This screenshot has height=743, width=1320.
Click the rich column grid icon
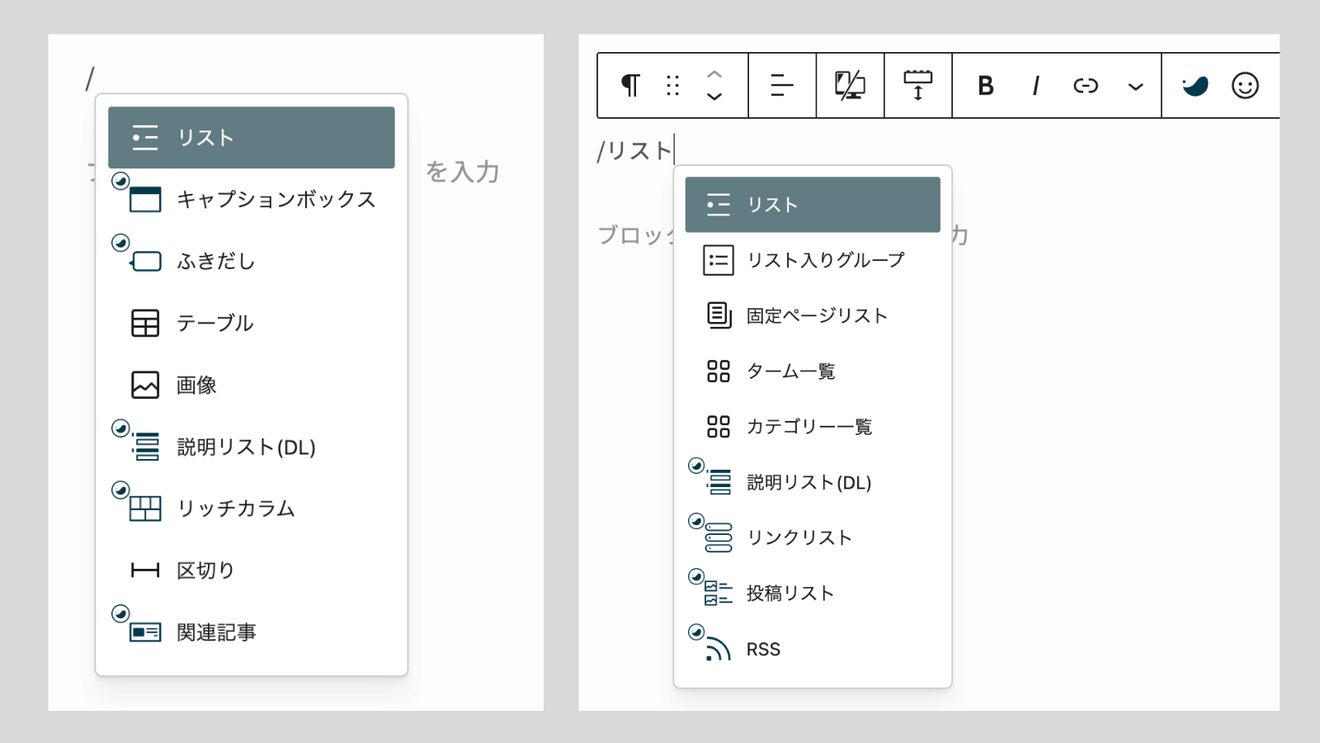tap(145, 508)
